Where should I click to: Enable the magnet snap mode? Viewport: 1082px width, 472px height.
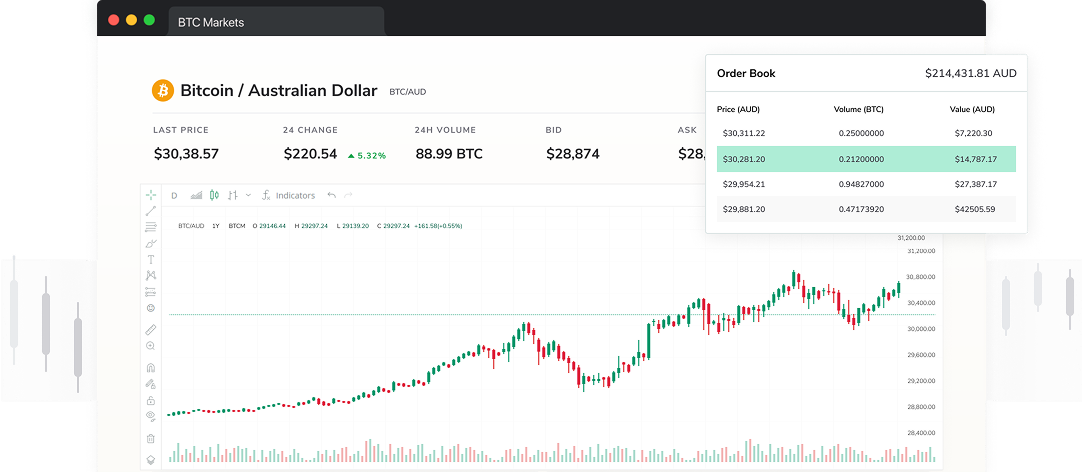tap(151, 367)
